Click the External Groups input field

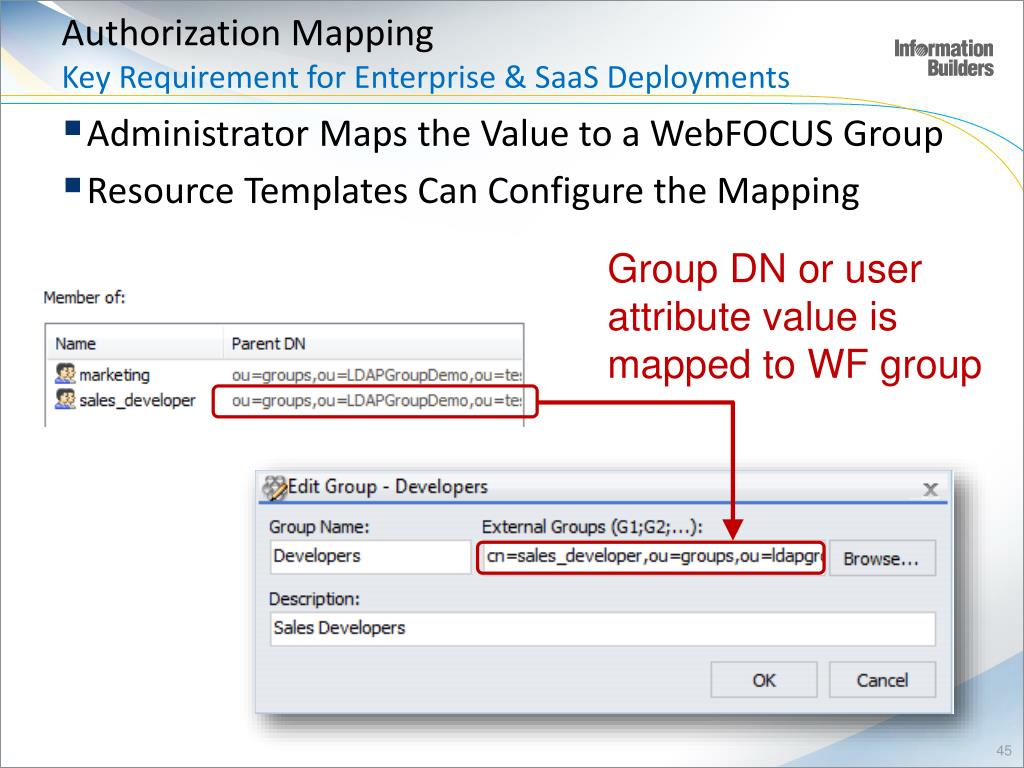tap(651, 556)
